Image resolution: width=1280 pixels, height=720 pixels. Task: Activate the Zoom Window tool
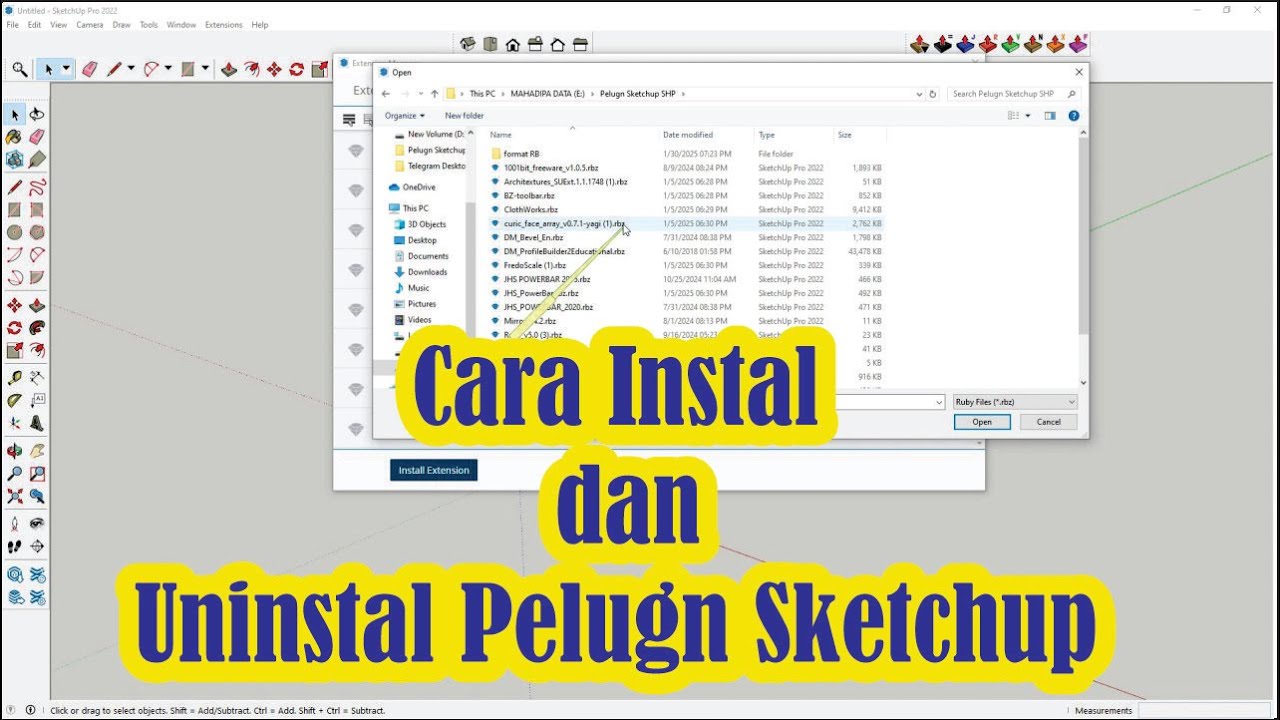37,473
